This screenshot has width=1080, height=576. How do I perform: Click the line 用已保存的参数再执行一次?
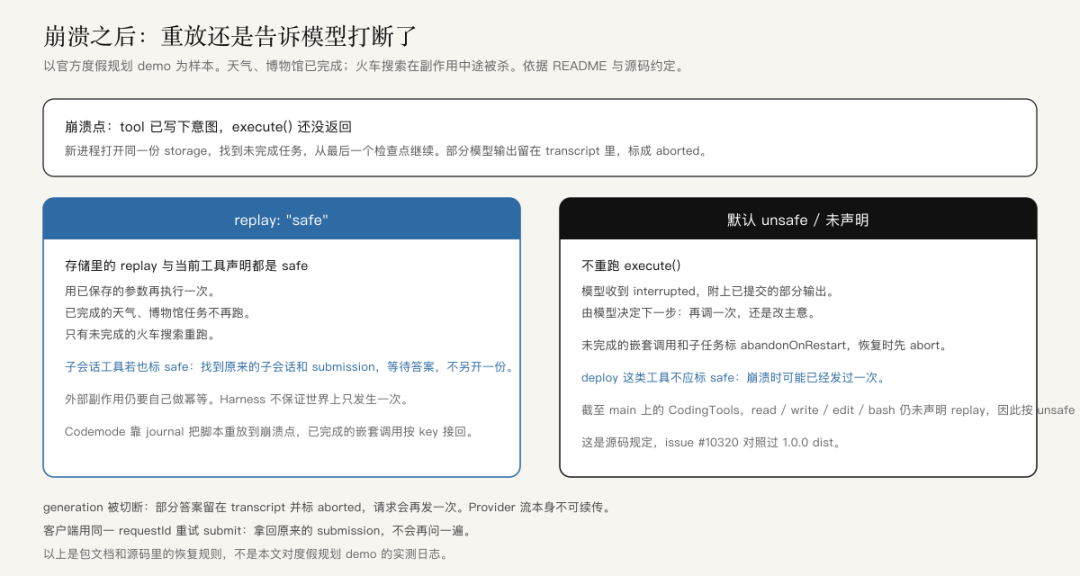pos(140,291)
